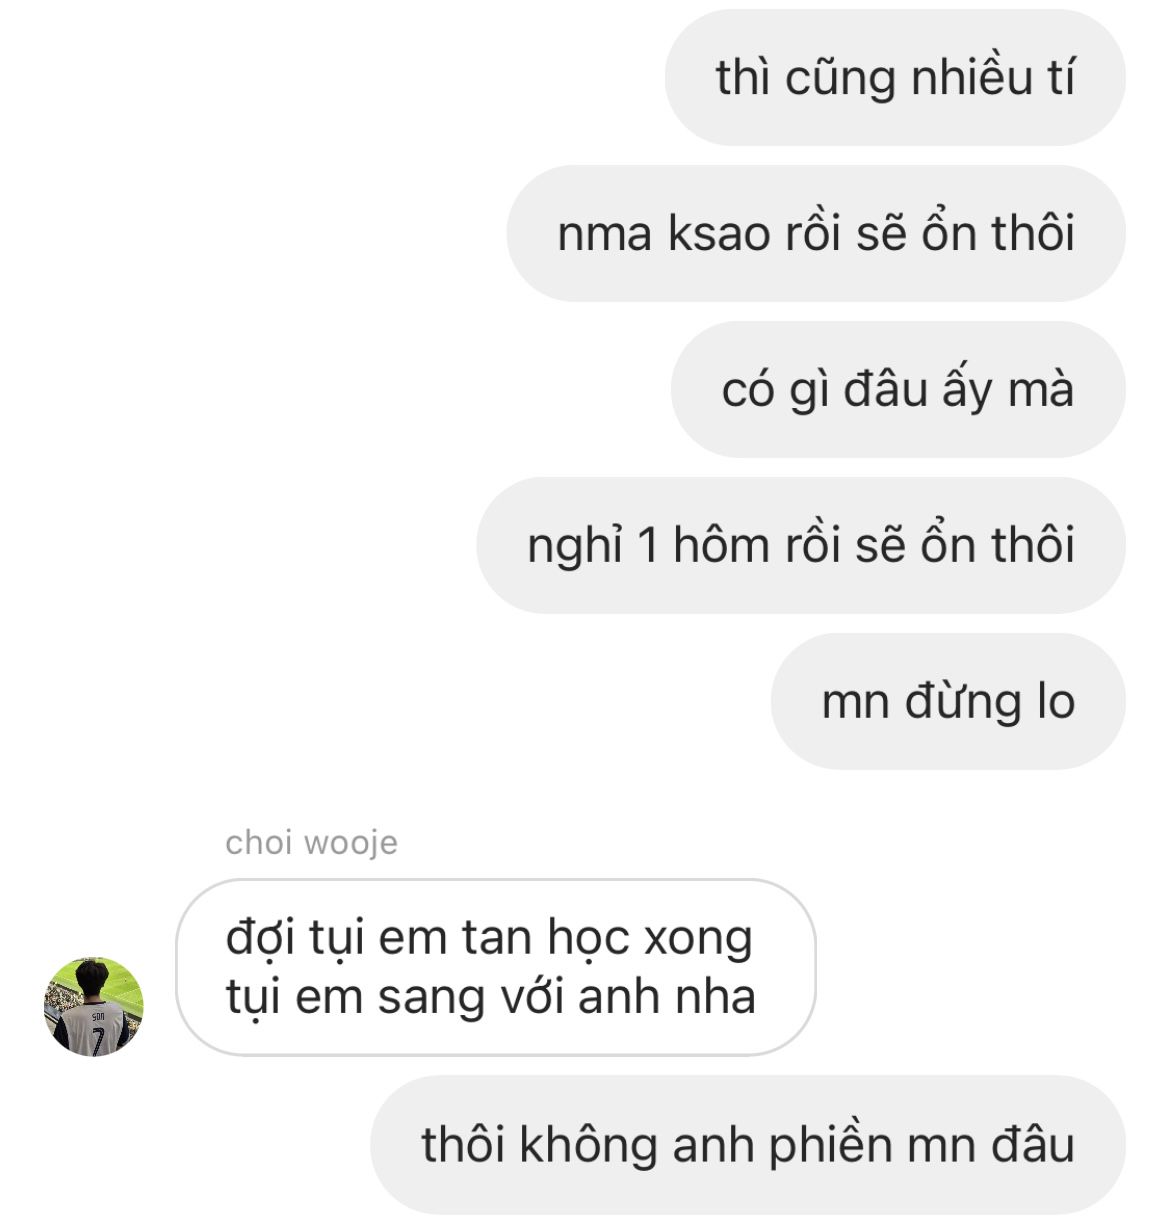Click the Son number 7 jersey avatar photo
This screenshot has width=1170, height=1231.
tap(94, 1006)
